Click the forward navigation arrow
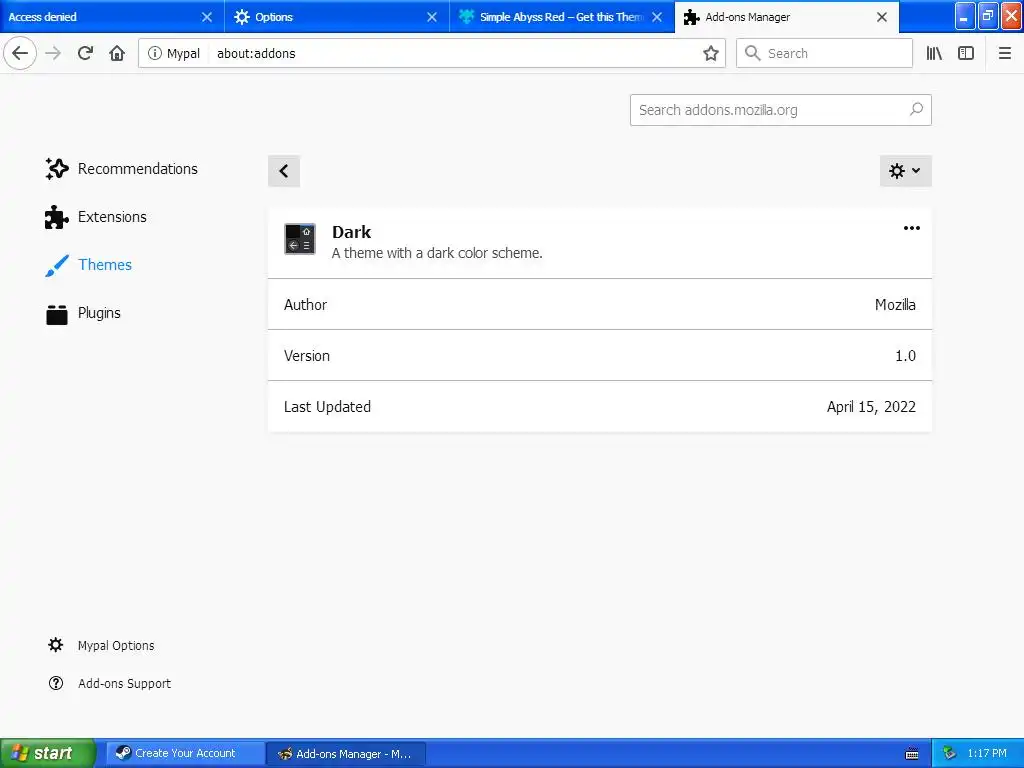 (x=53, y=53)
